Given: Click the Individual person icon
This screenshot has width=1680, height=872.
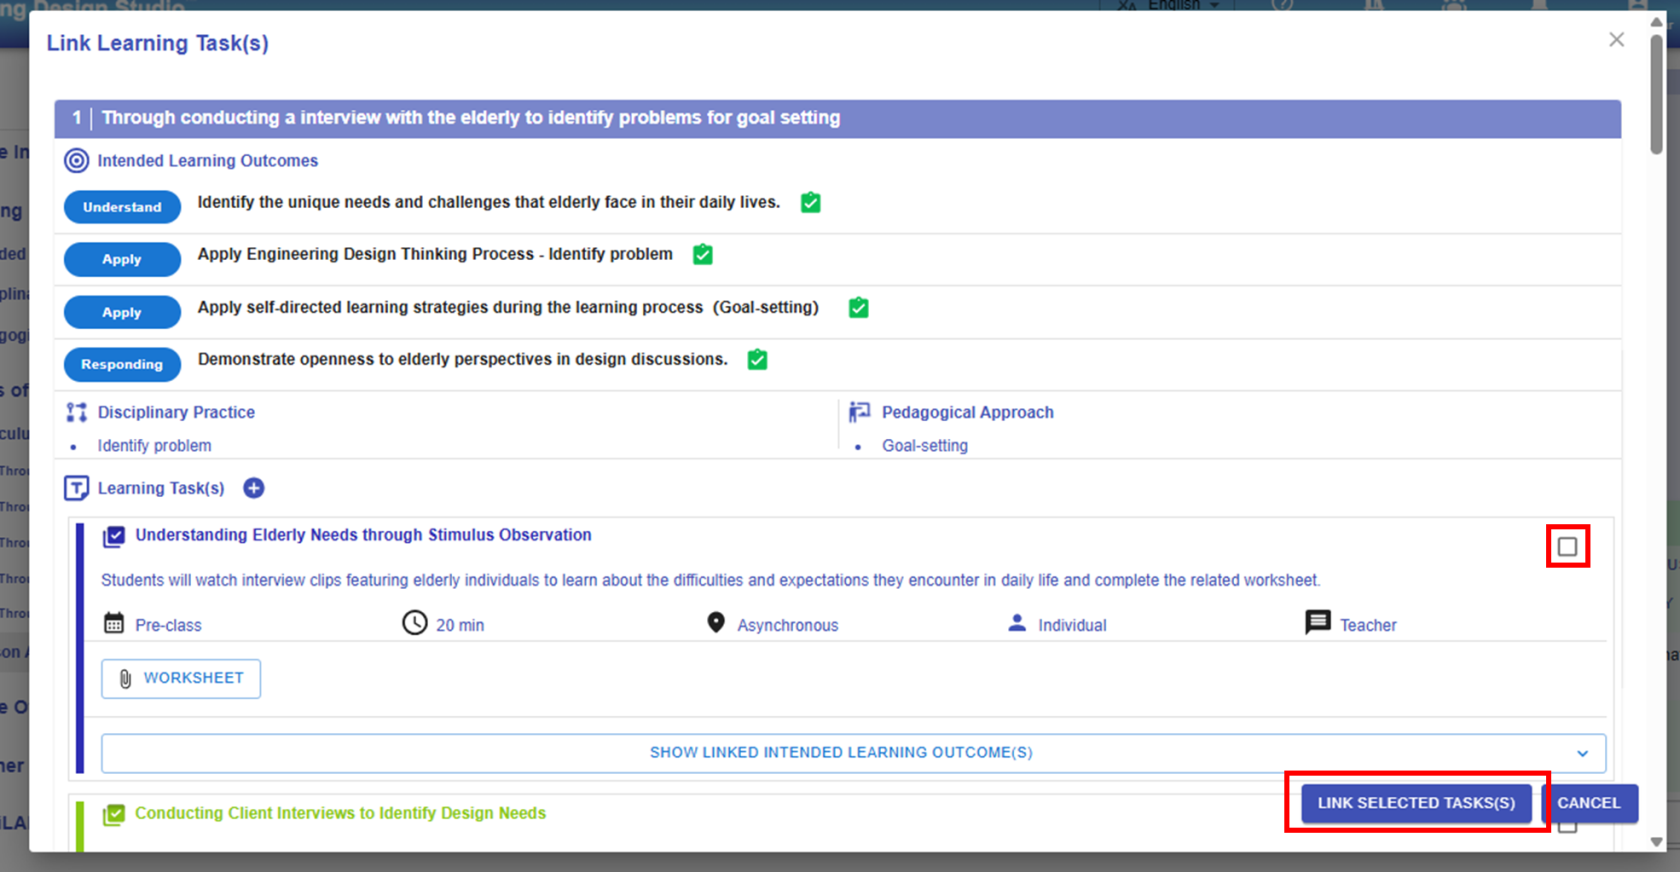Looking at the screenshot, I should coord(1017,623).
